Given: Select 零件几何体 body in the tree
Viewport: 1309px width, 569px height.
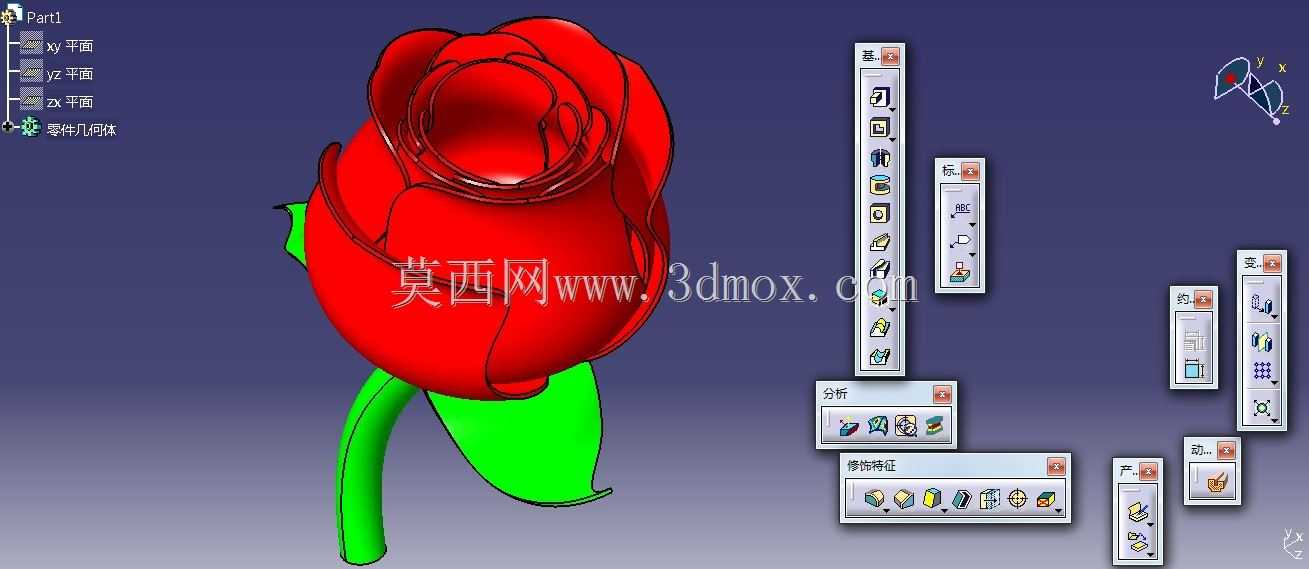Looking at the screenshot, I should tap(81, 129).
